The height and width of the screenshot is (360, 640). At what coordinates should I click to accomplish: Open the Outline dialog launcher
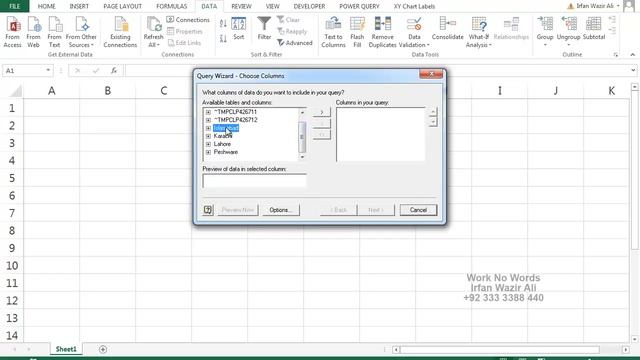616,55
